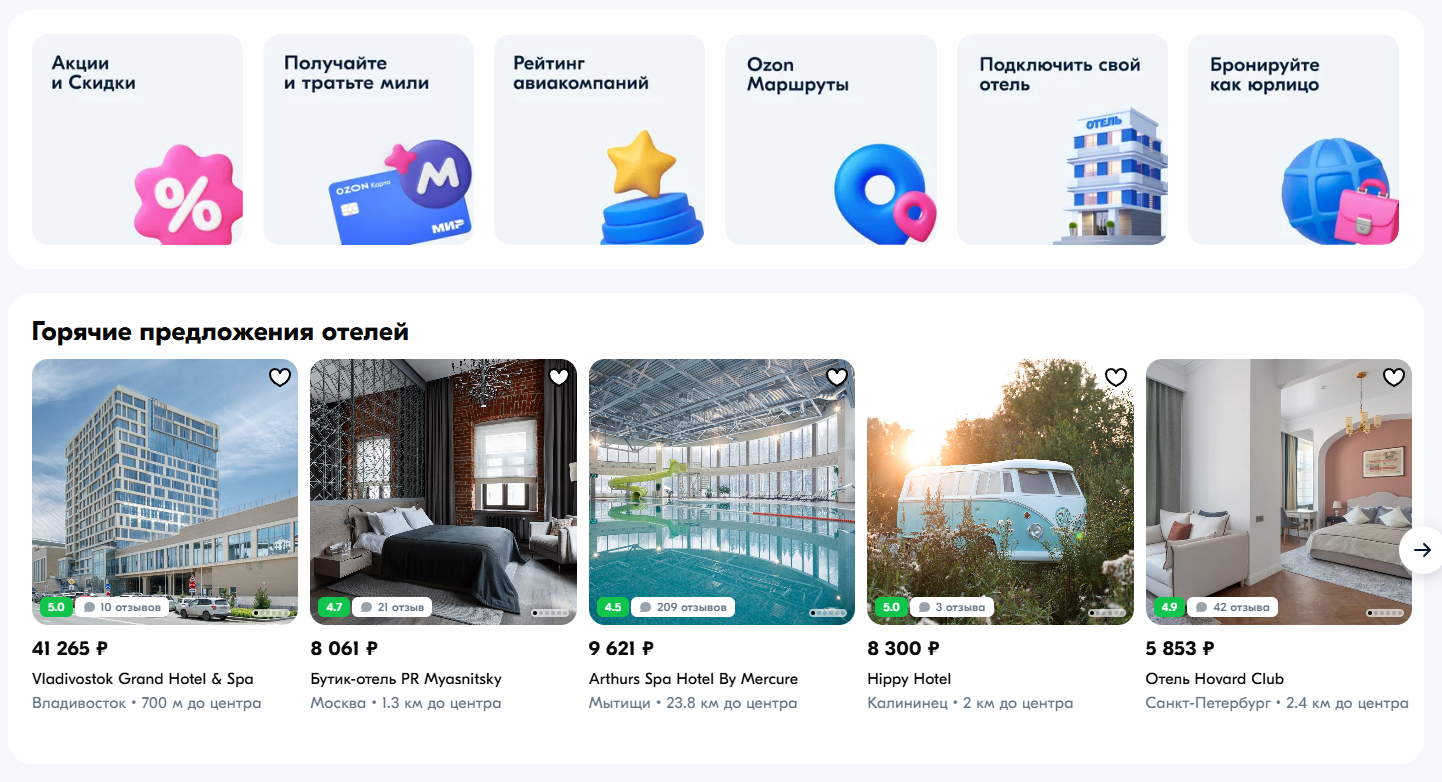Open the Получайте и тратьте мили card tile
Screen dimensions: 1442x782
[x=368, y=139]
